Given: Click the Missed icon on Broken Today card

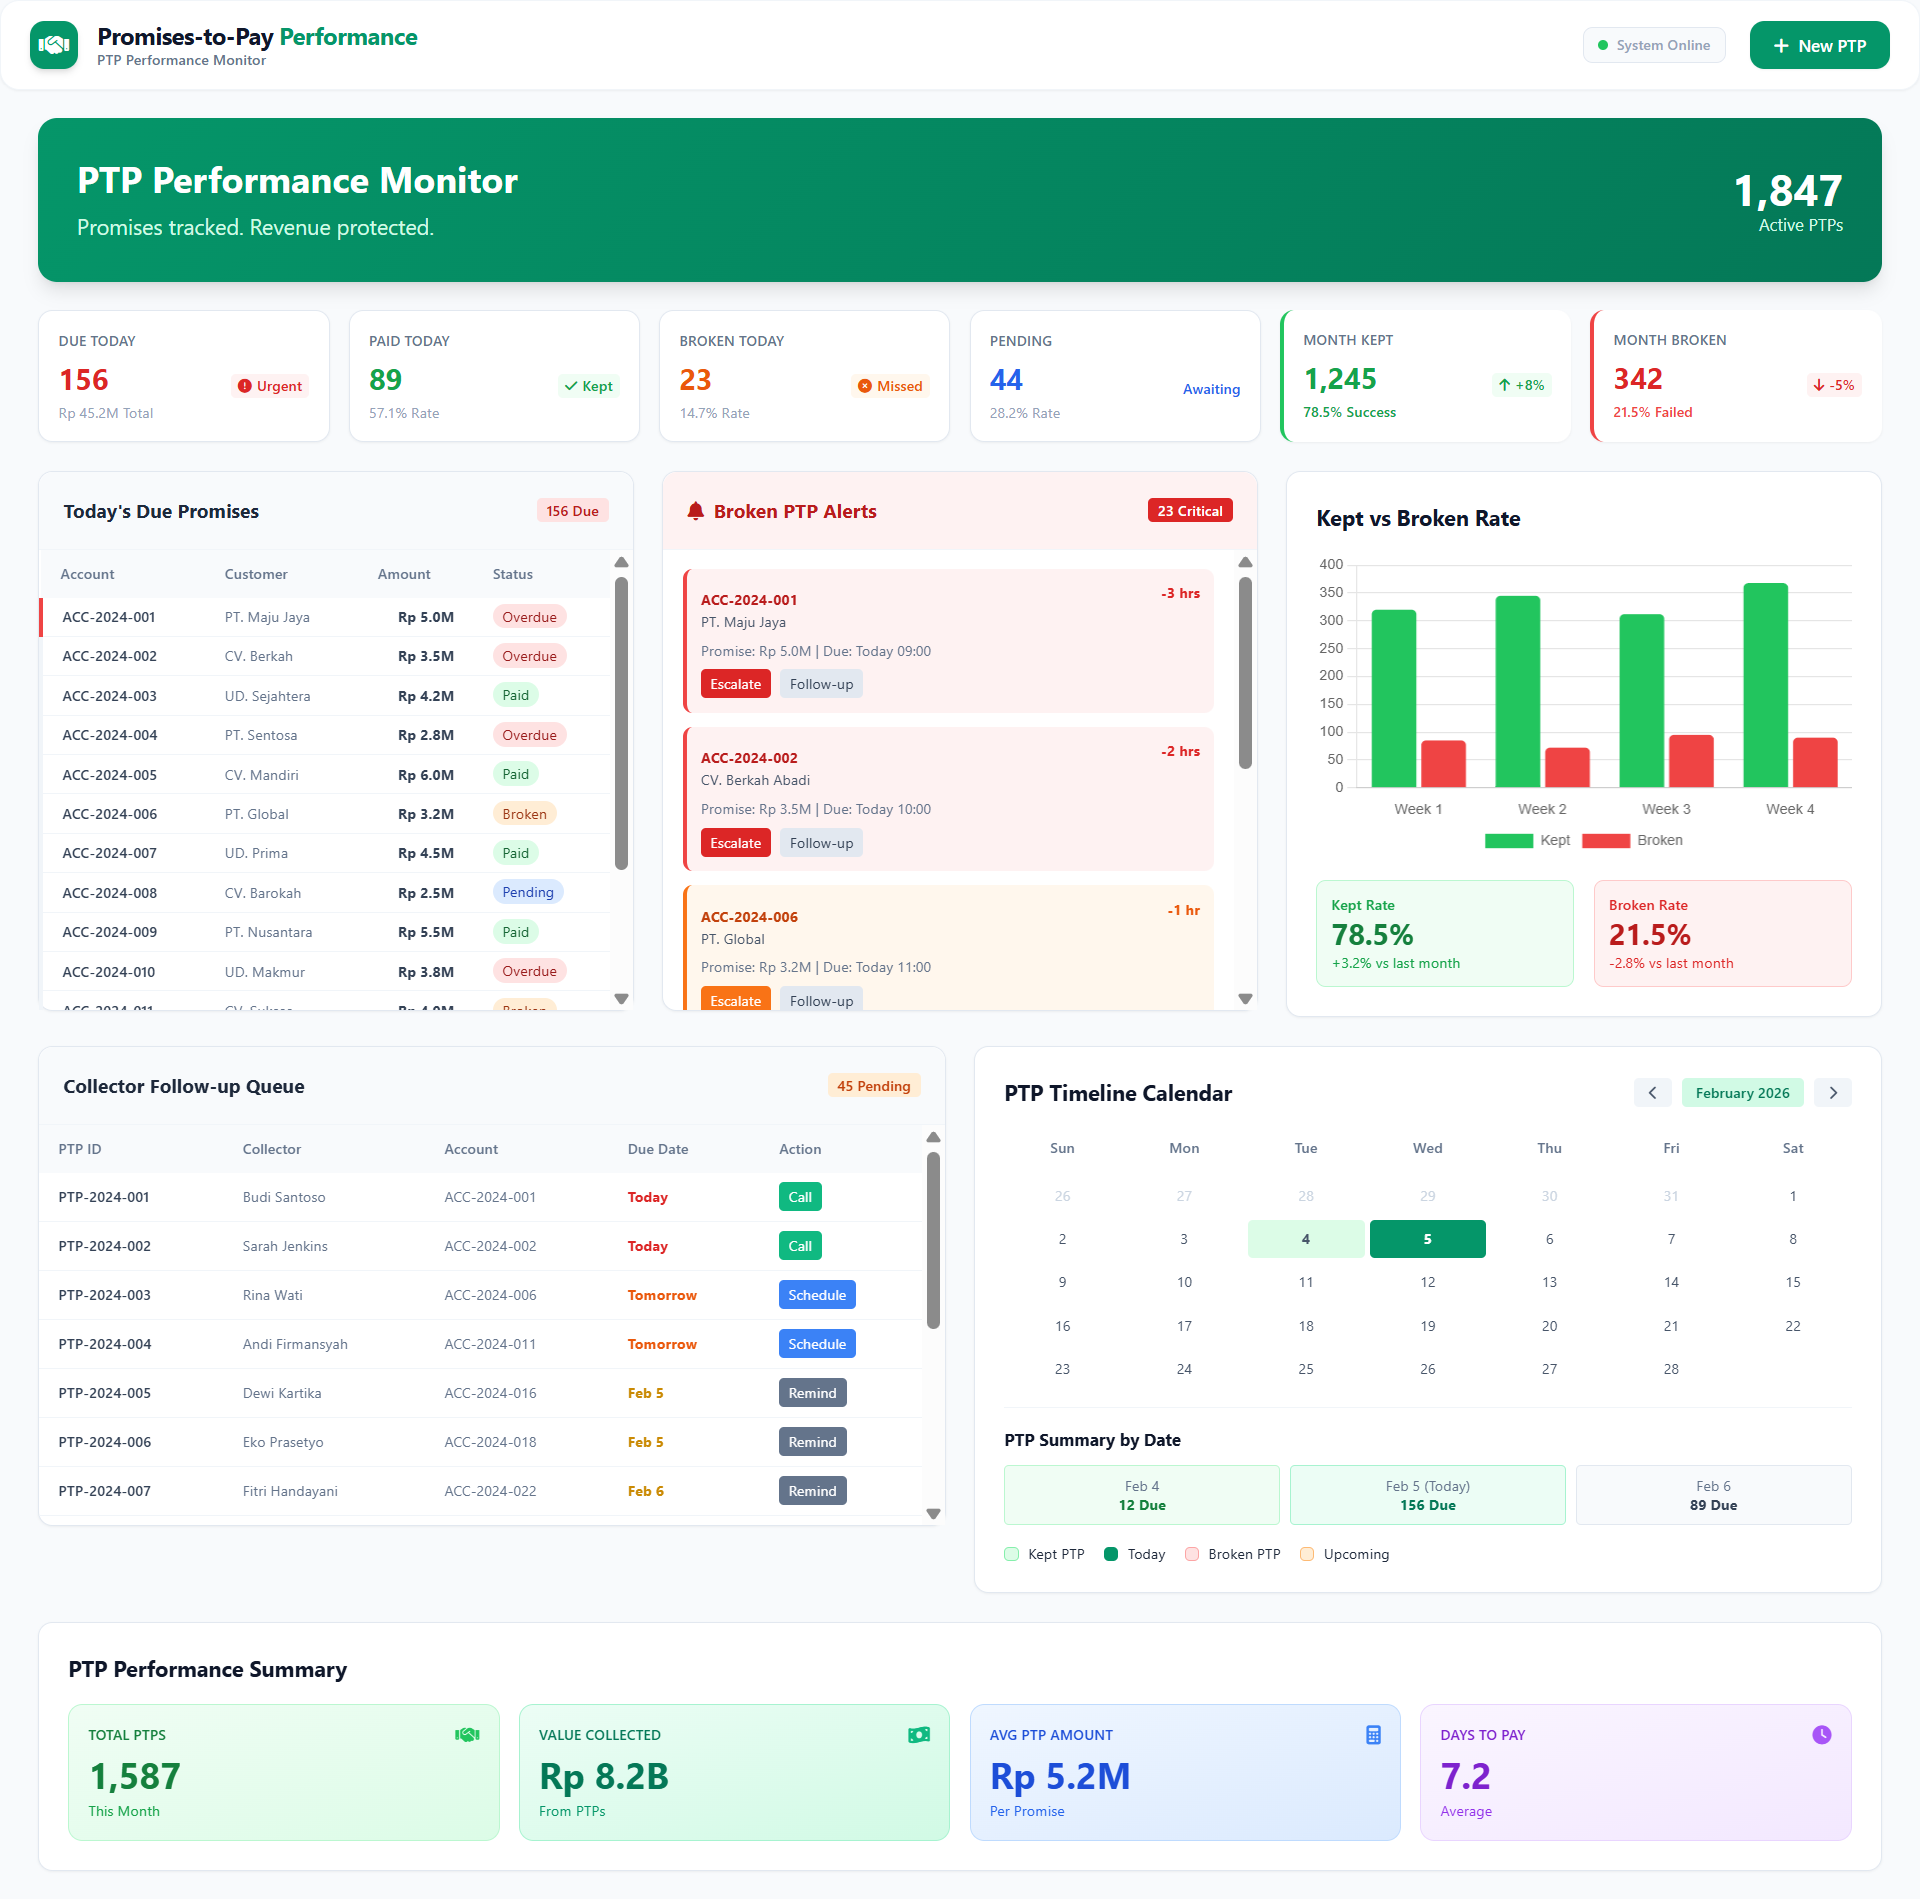Looking at the screenshot, I should pos(864,386).
